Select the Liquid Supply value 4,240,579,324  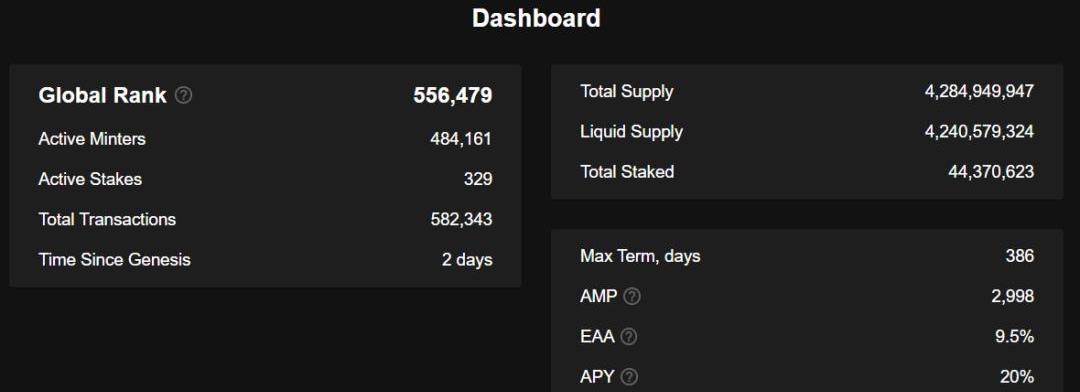(979, 132)
